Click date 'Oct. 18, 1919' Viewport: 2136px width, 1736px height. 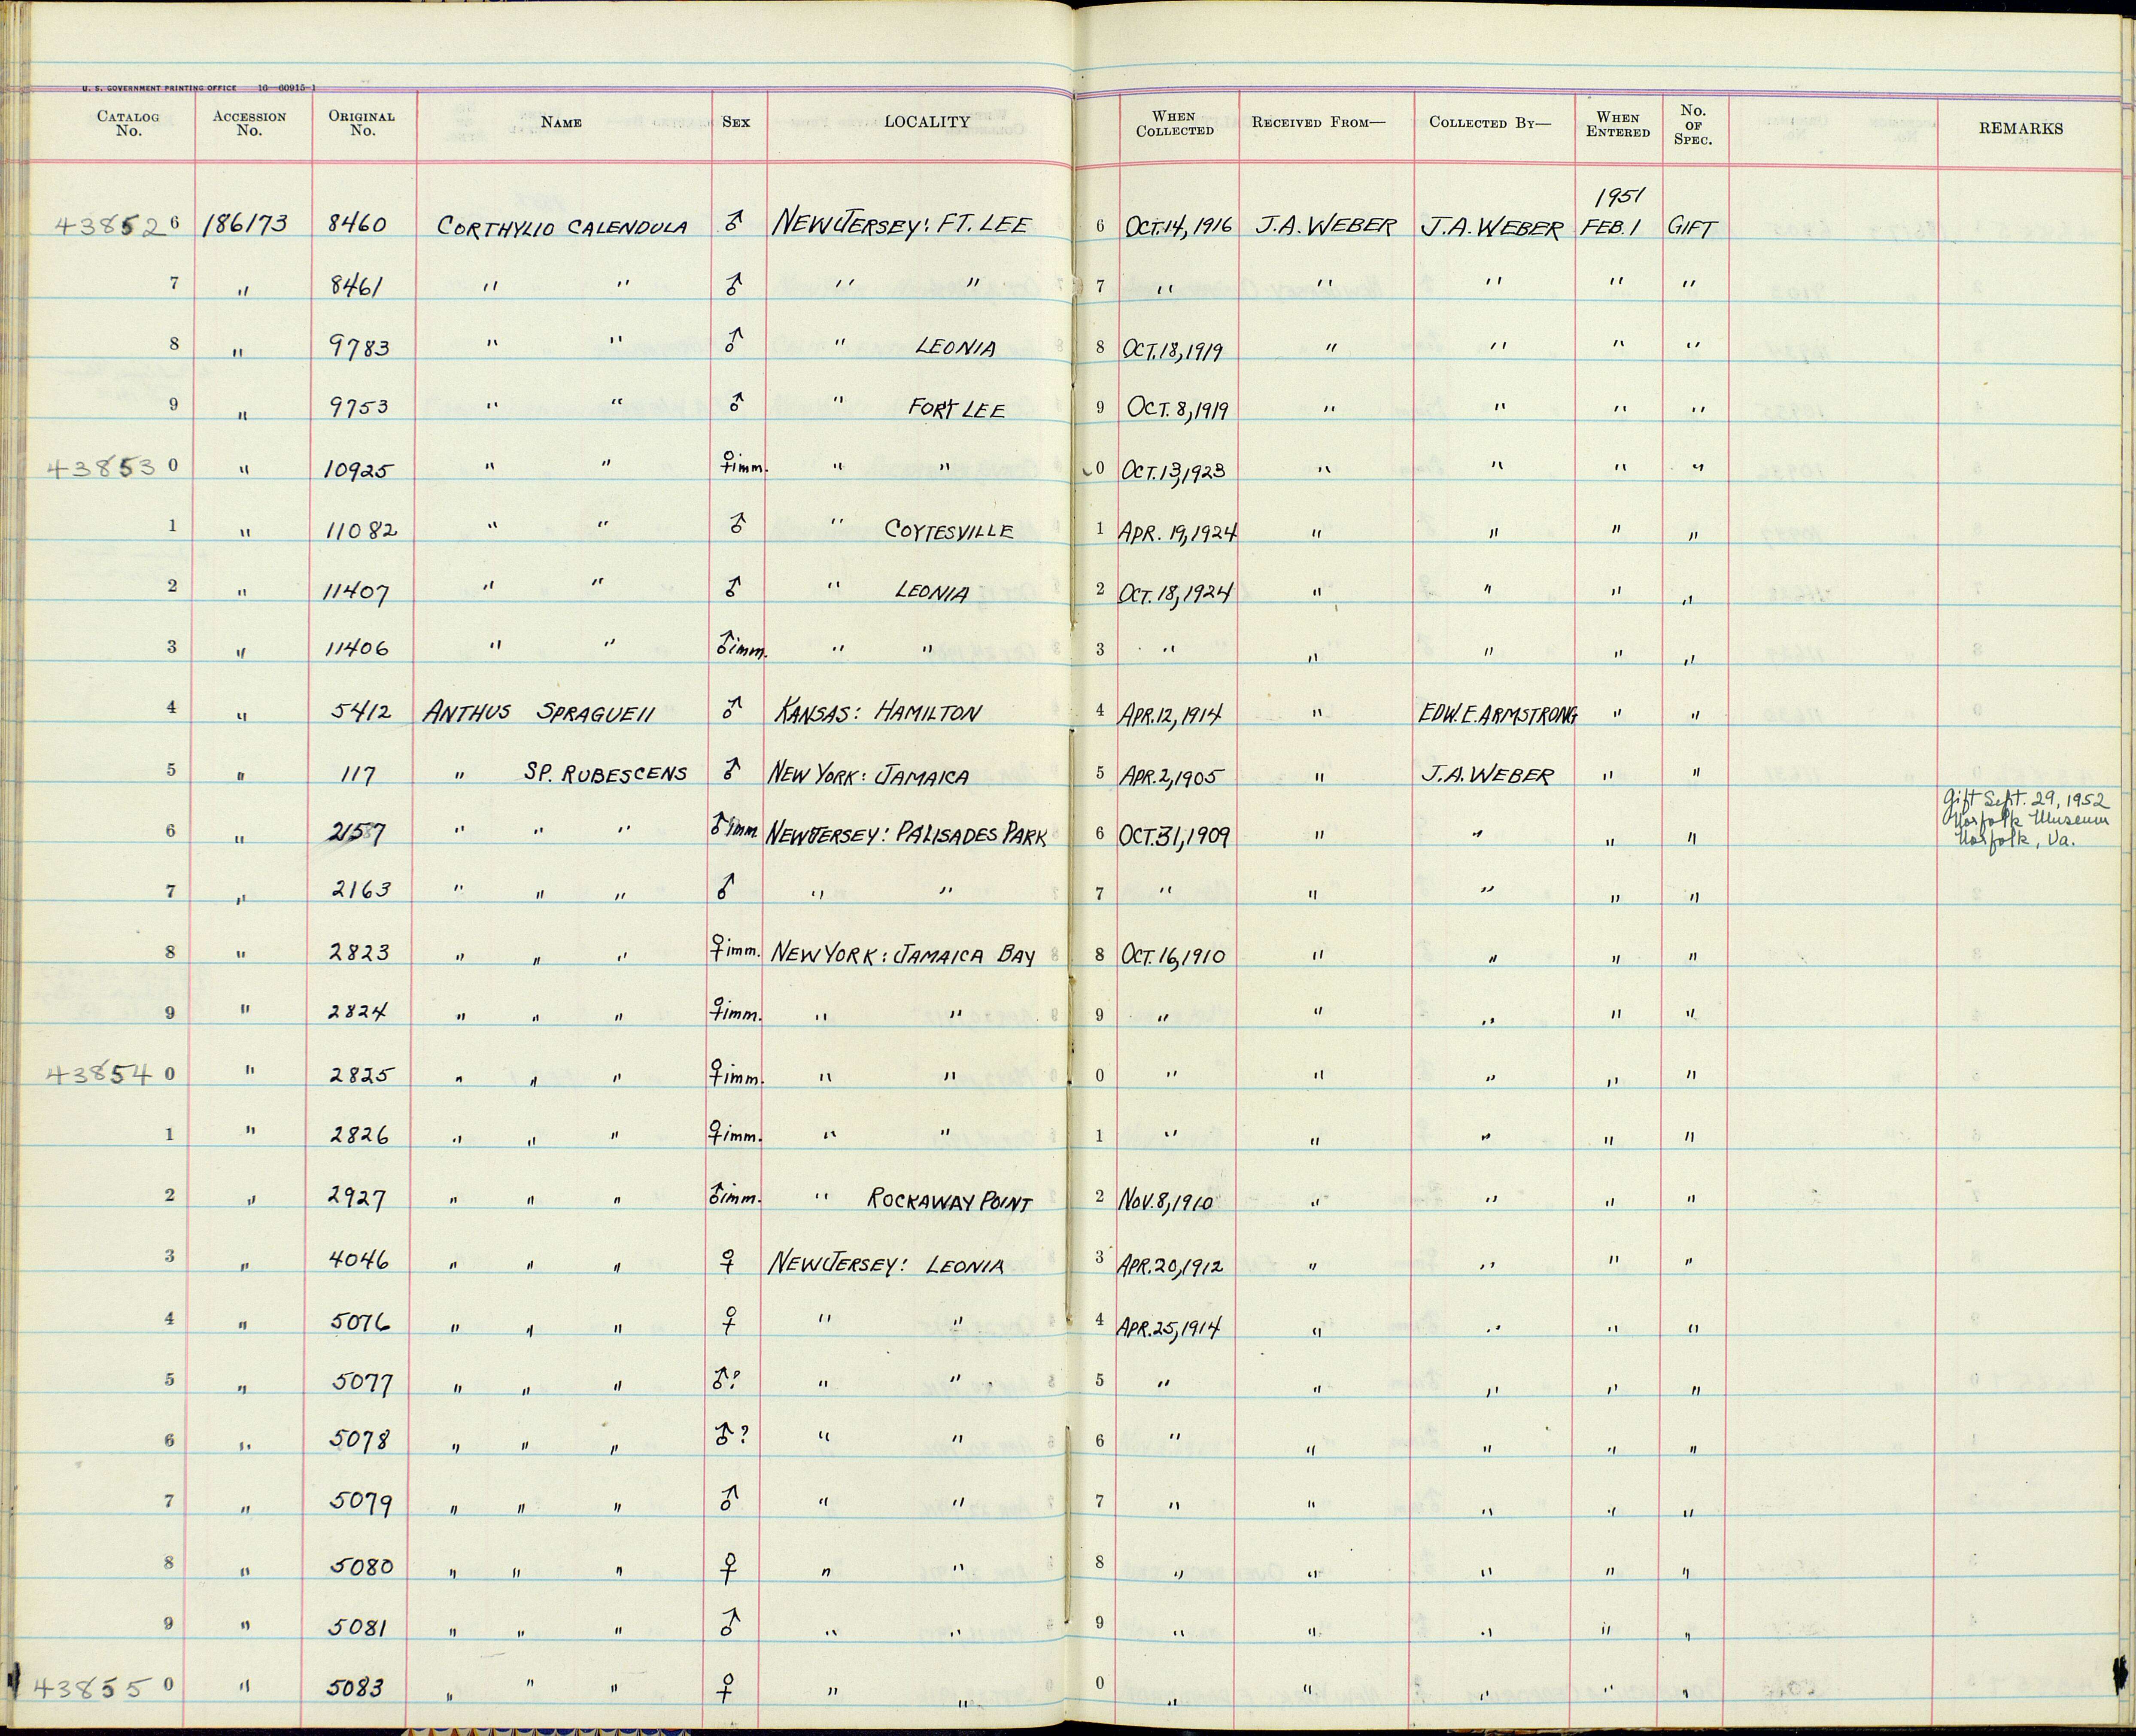coord(1173,350)
